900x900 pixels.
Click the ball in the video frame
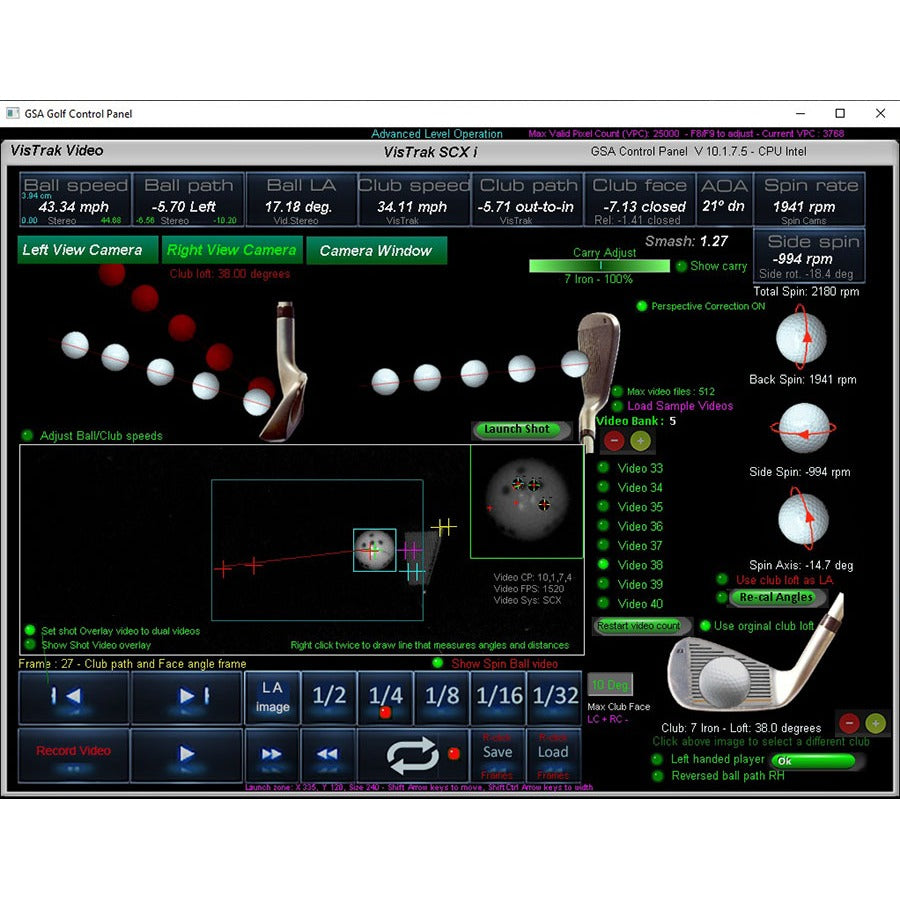[374, 550]
